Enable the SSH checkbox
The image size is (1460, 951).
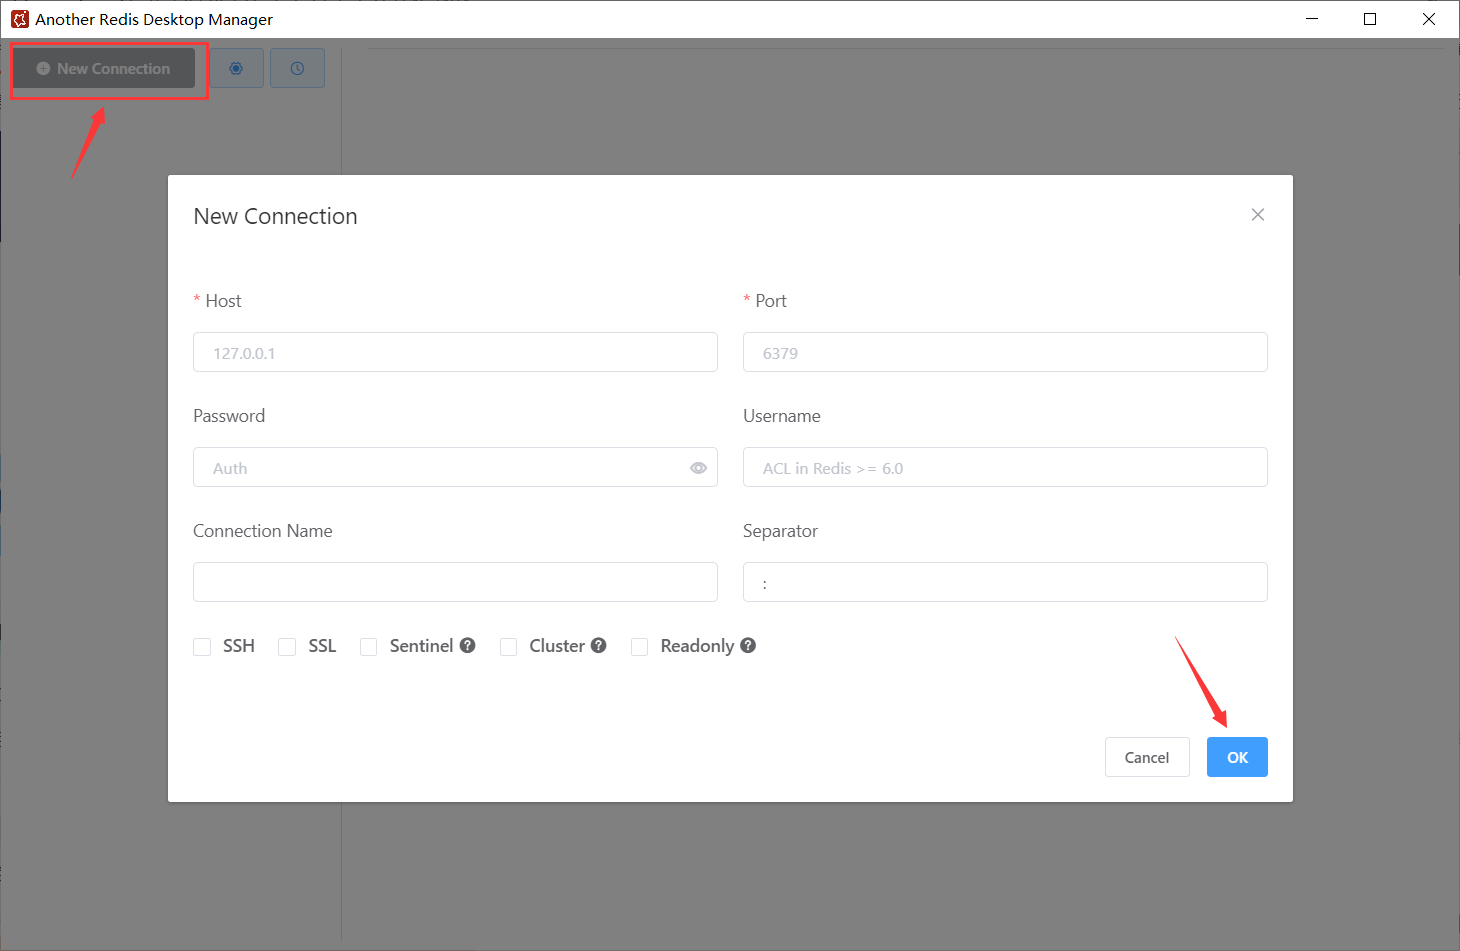202,647
